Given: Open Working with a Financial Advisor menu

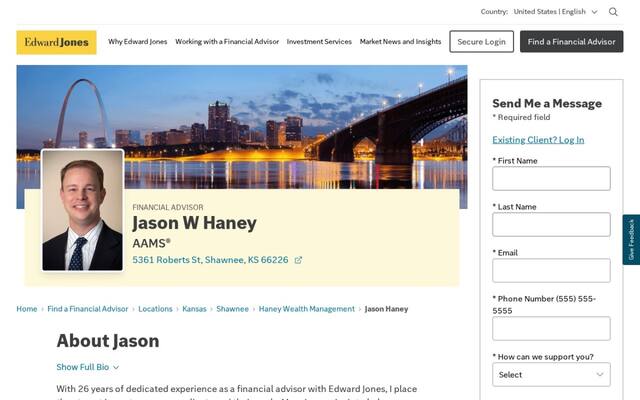Looking at the screenshot, I should [x=227, y=42].
